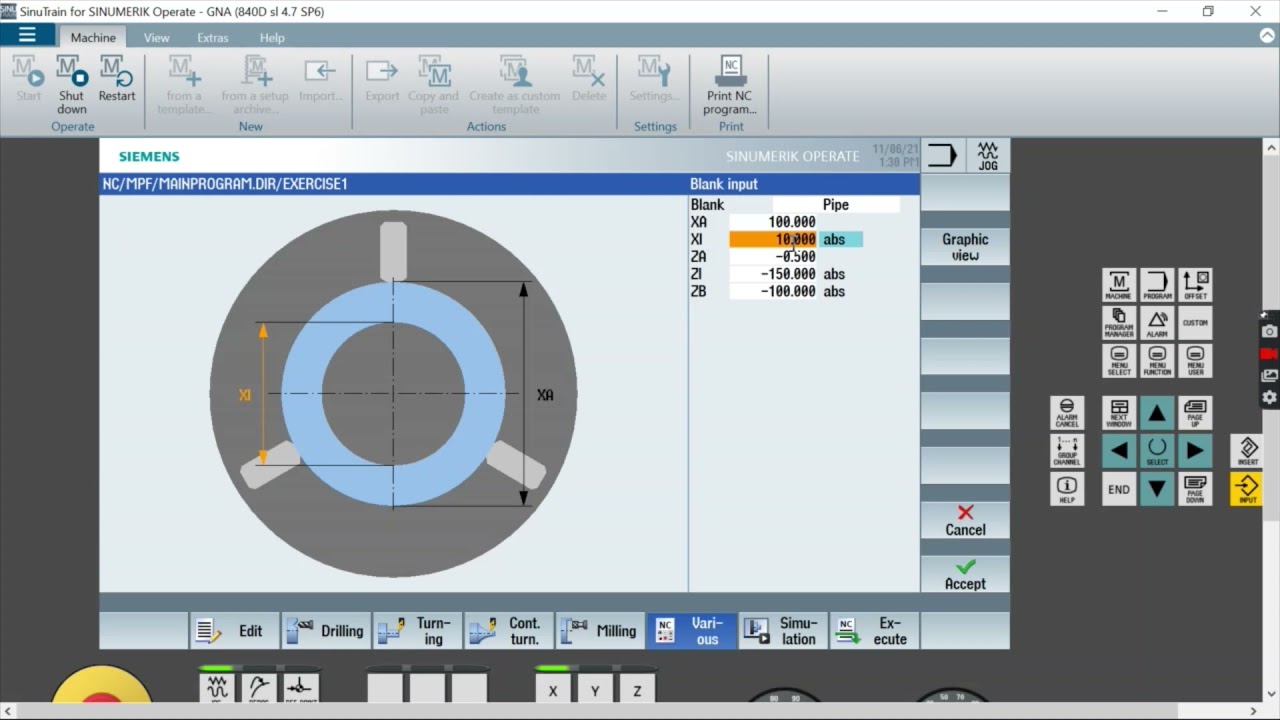Screen dimensions: 1280x720
Task: Click the red video record icon
Action: [x=1270, y=354]
